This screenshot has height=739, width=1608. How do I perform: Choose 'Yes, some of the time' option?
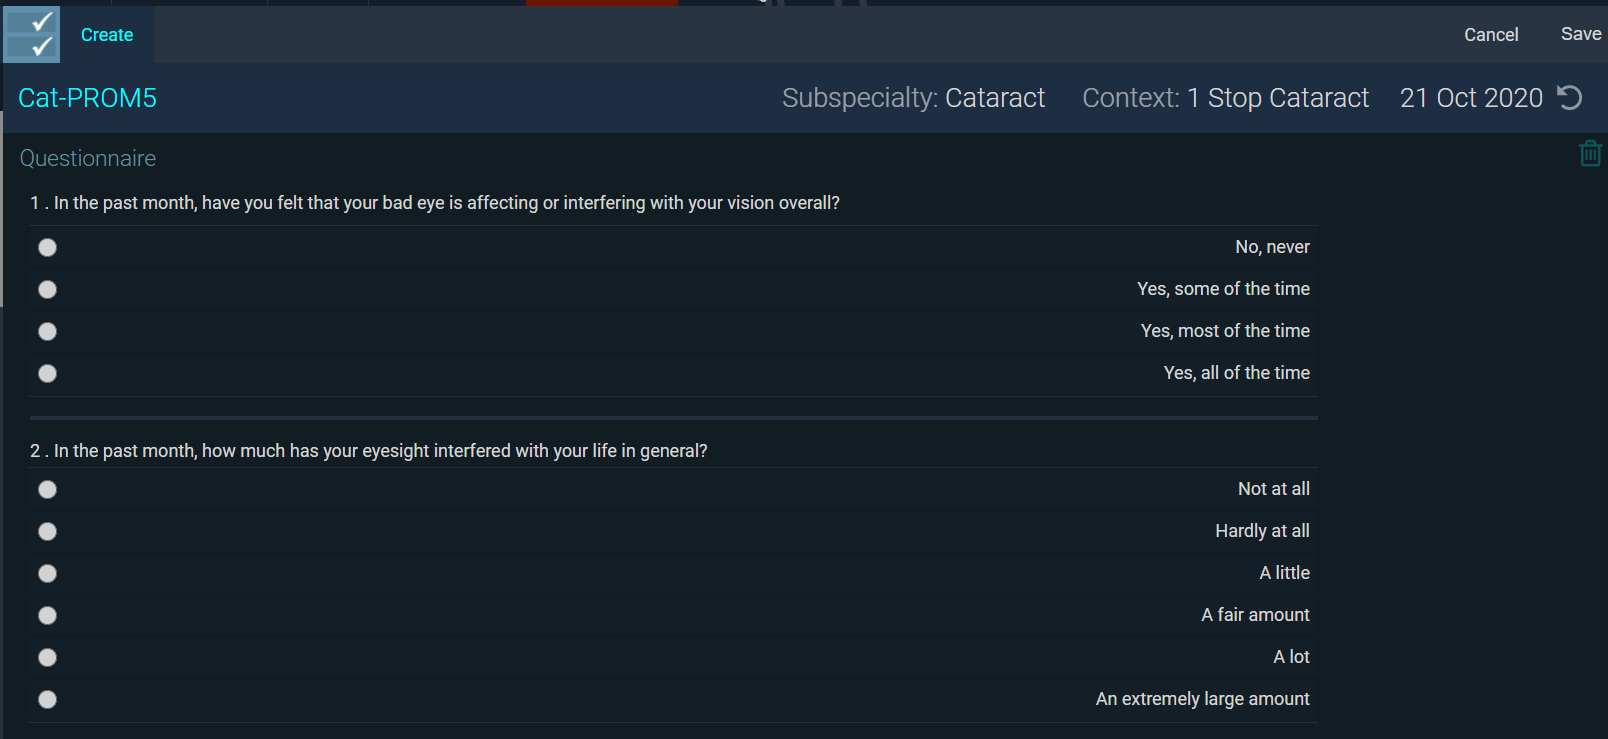pos(47,289)
